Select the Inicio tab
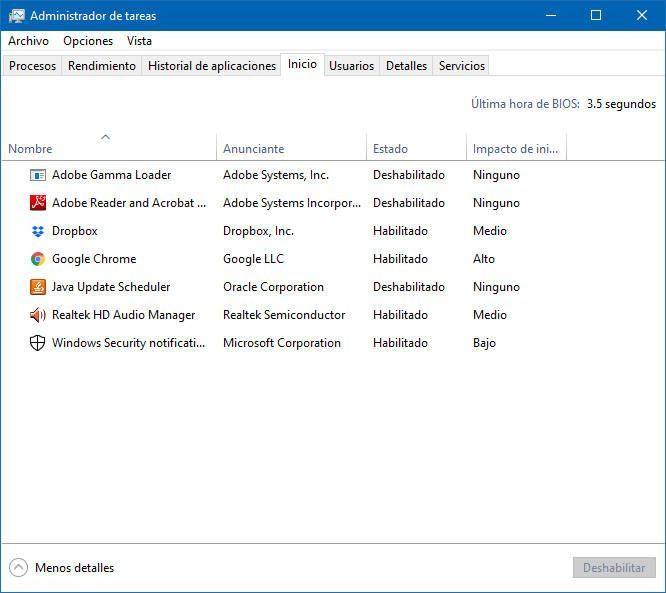 (302, 64)
